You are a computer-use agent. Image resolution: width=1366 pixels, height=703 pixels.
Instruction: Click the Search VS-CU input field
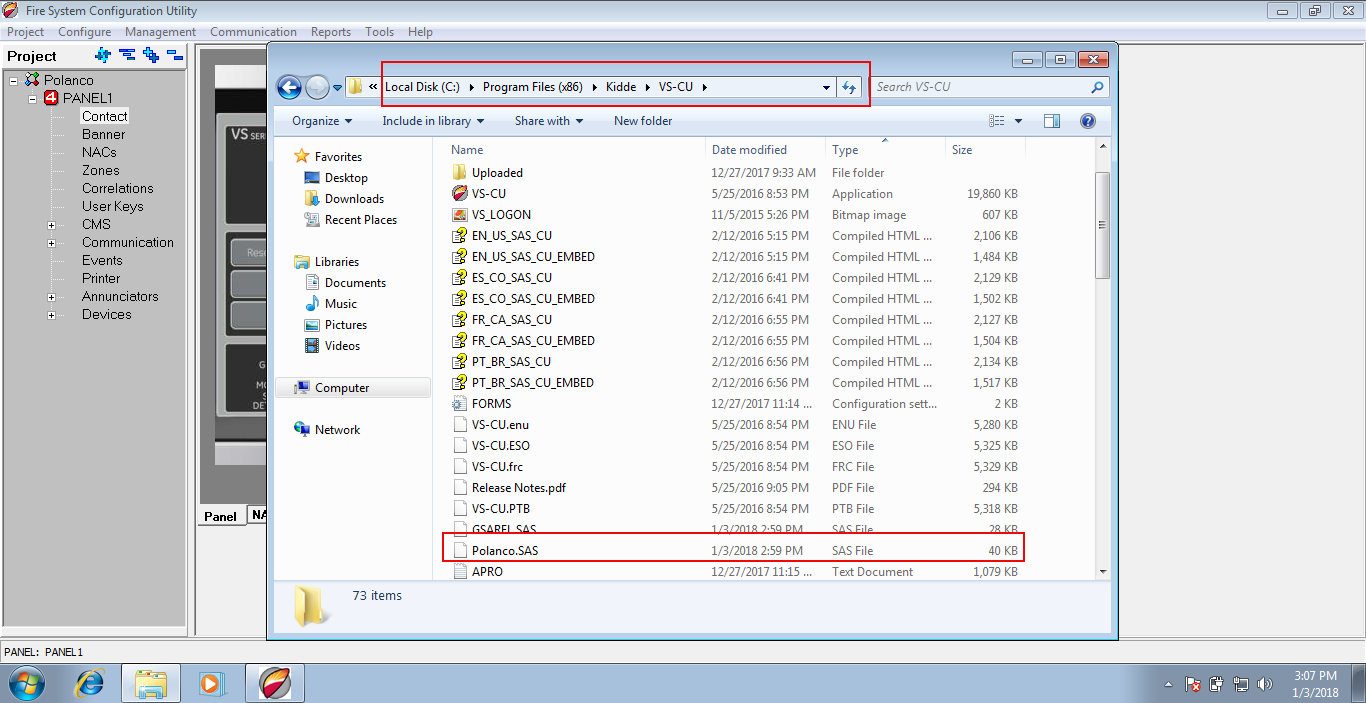click(x=980, y=87)
